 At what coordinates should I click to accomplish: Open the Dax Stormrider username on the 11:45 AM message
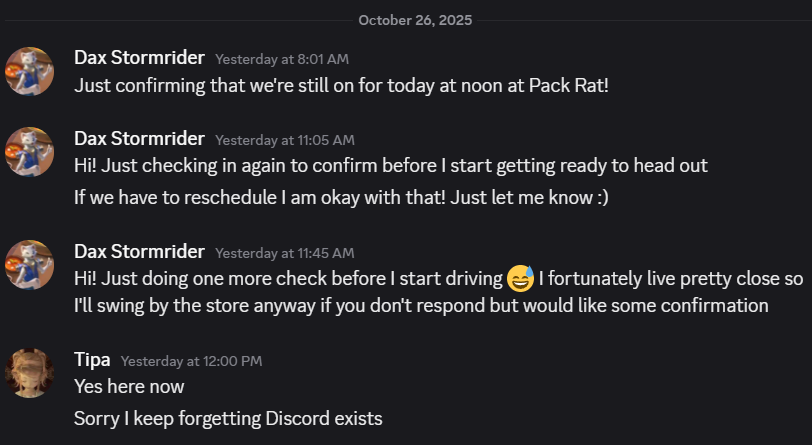coord(139,251)
